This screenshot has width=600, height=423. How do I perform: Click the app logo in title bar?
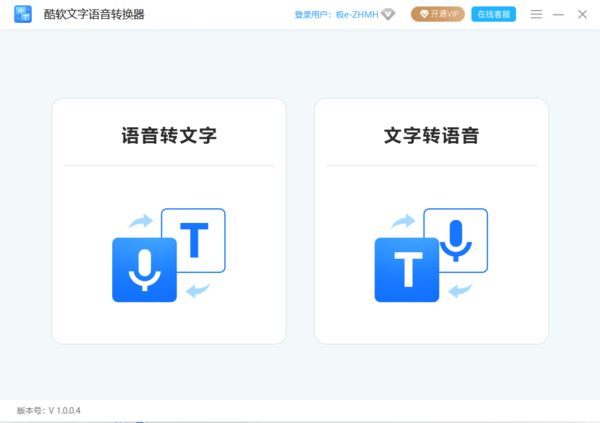click(23, 14)
